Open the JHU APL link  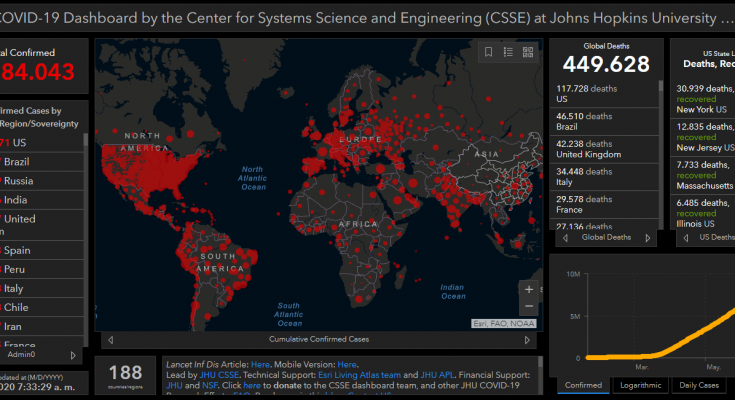click(x=437, y=375)
